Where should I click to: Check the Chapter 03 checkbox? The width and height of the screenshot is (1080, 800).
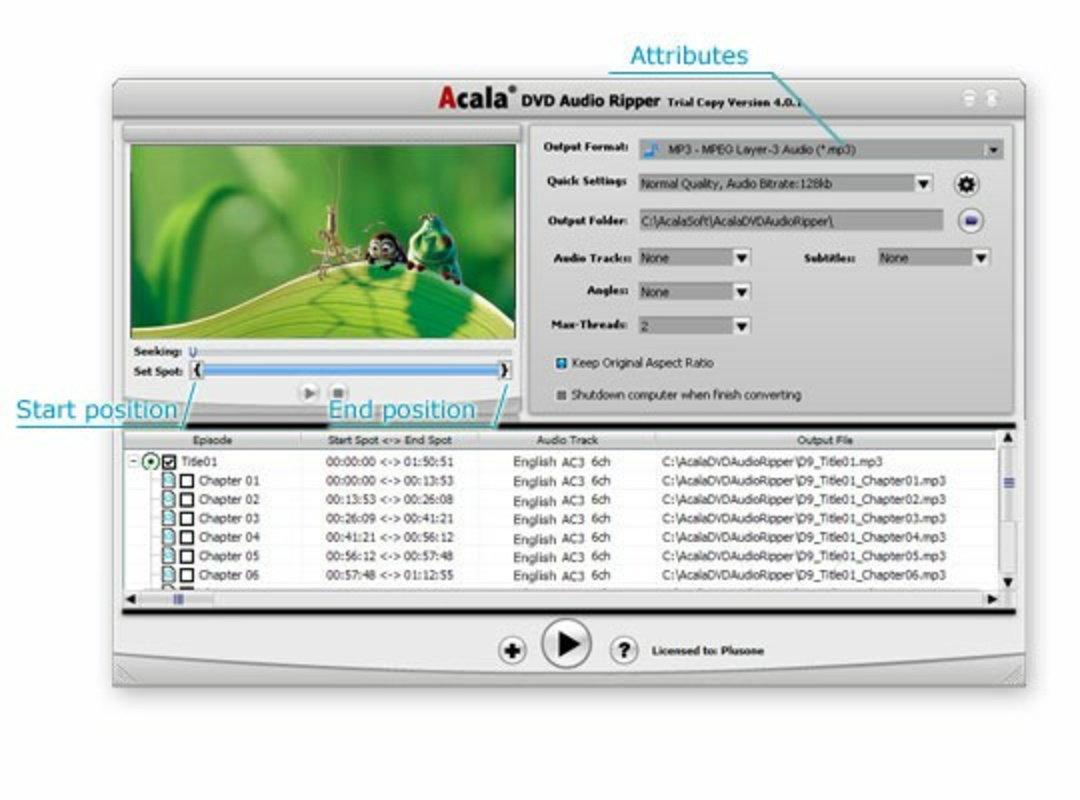pyautogui.click(x=187, y=518)
